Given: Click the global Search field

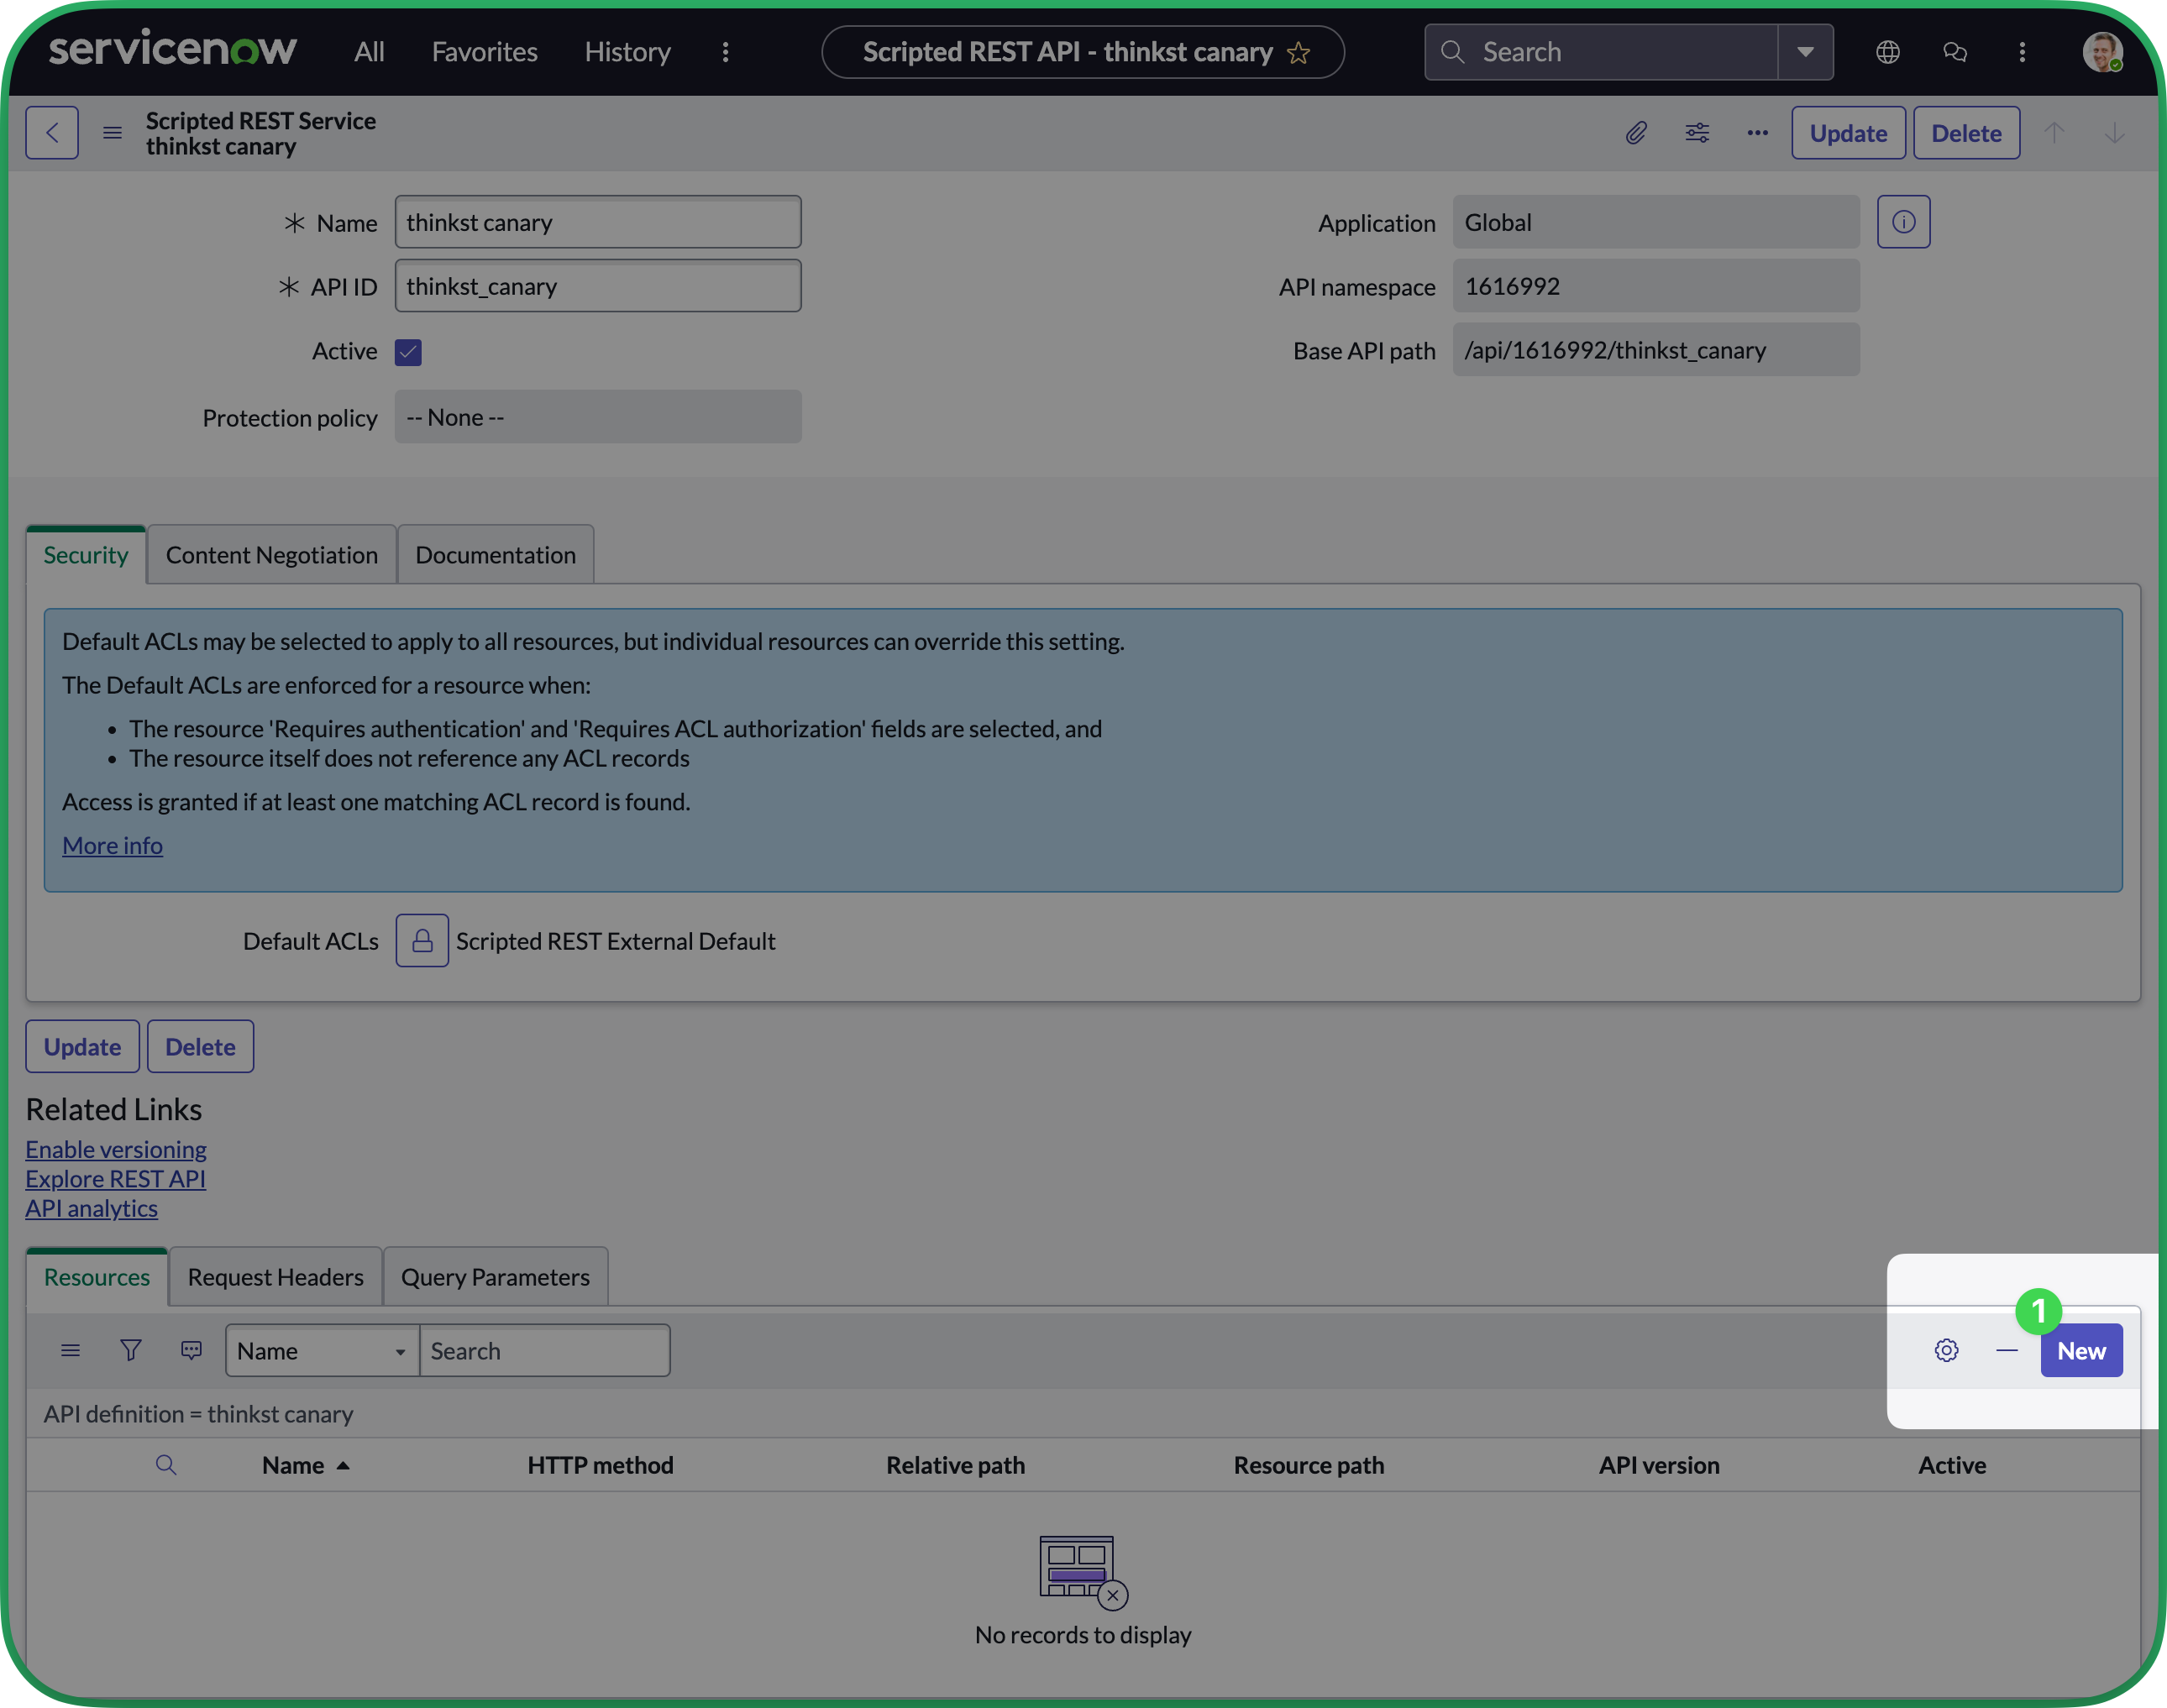Looking at the screenshot, I should [1601, 52].
